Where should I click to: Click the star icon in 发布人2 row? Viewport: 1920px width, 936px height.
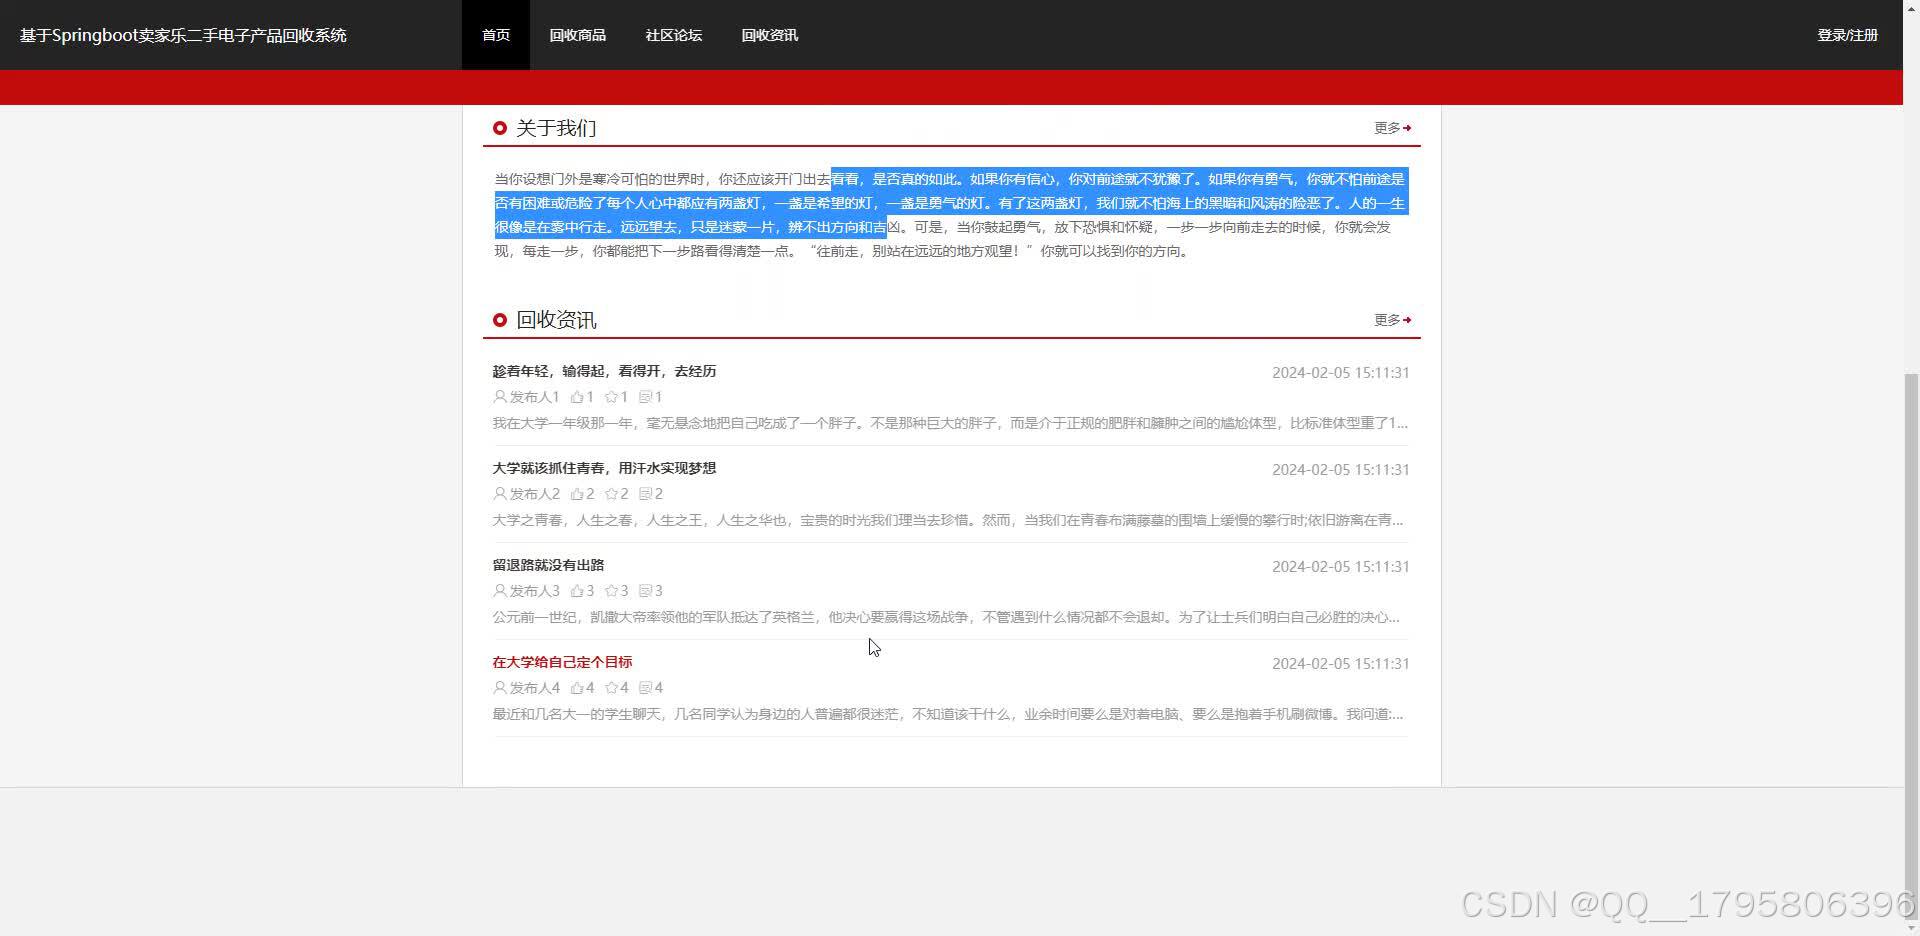coord(611,494)
